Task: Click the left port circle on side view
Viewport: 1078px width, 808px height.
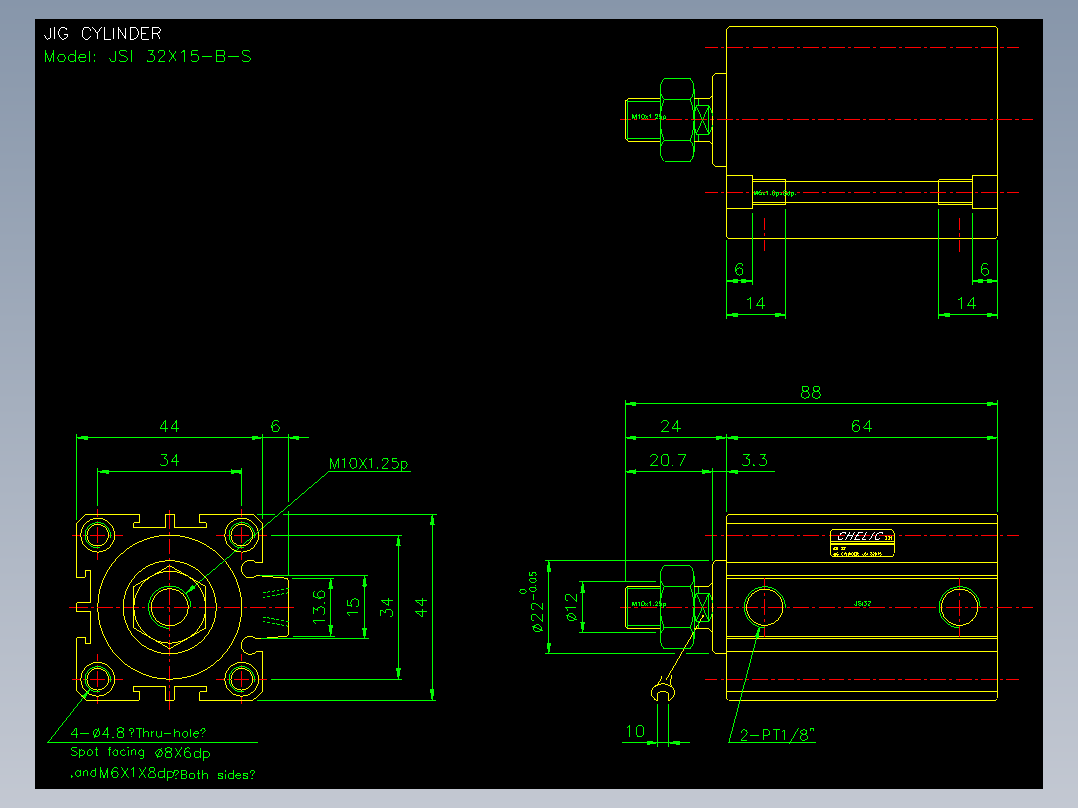Action: 764,607
